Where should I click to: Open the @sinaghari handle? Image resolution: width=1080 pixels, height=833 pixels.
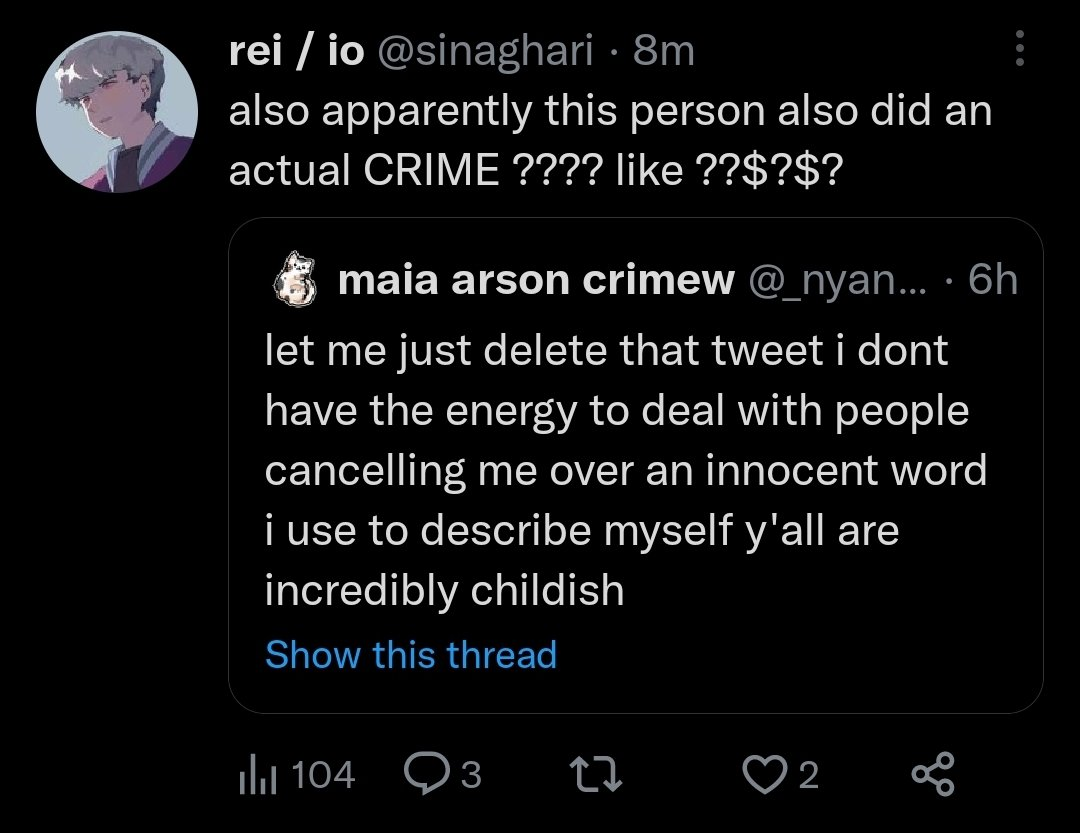(484, 50)
